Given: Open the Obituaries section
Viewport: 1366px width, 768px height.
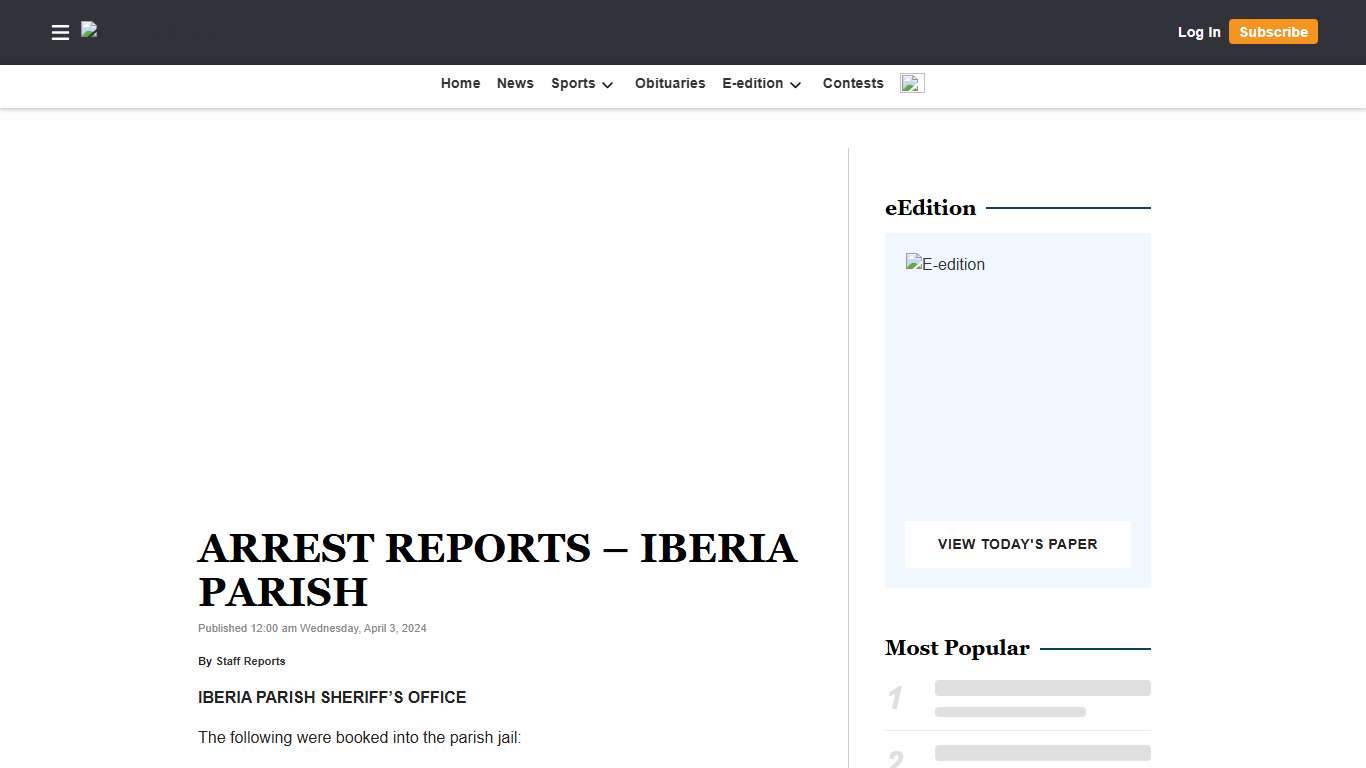Looking at the screenshot, I should 670,83.
